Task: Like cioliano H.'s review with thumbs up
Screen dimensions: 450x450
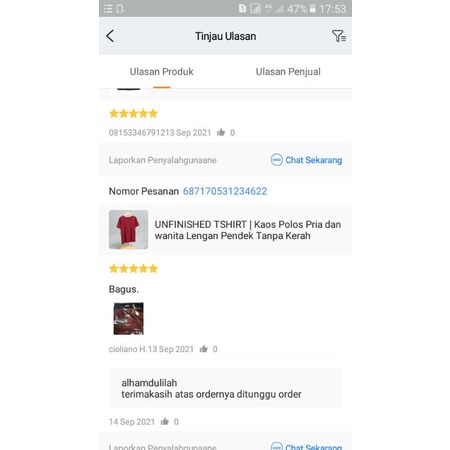Action: pyautogui.click(x=203, y=349)
